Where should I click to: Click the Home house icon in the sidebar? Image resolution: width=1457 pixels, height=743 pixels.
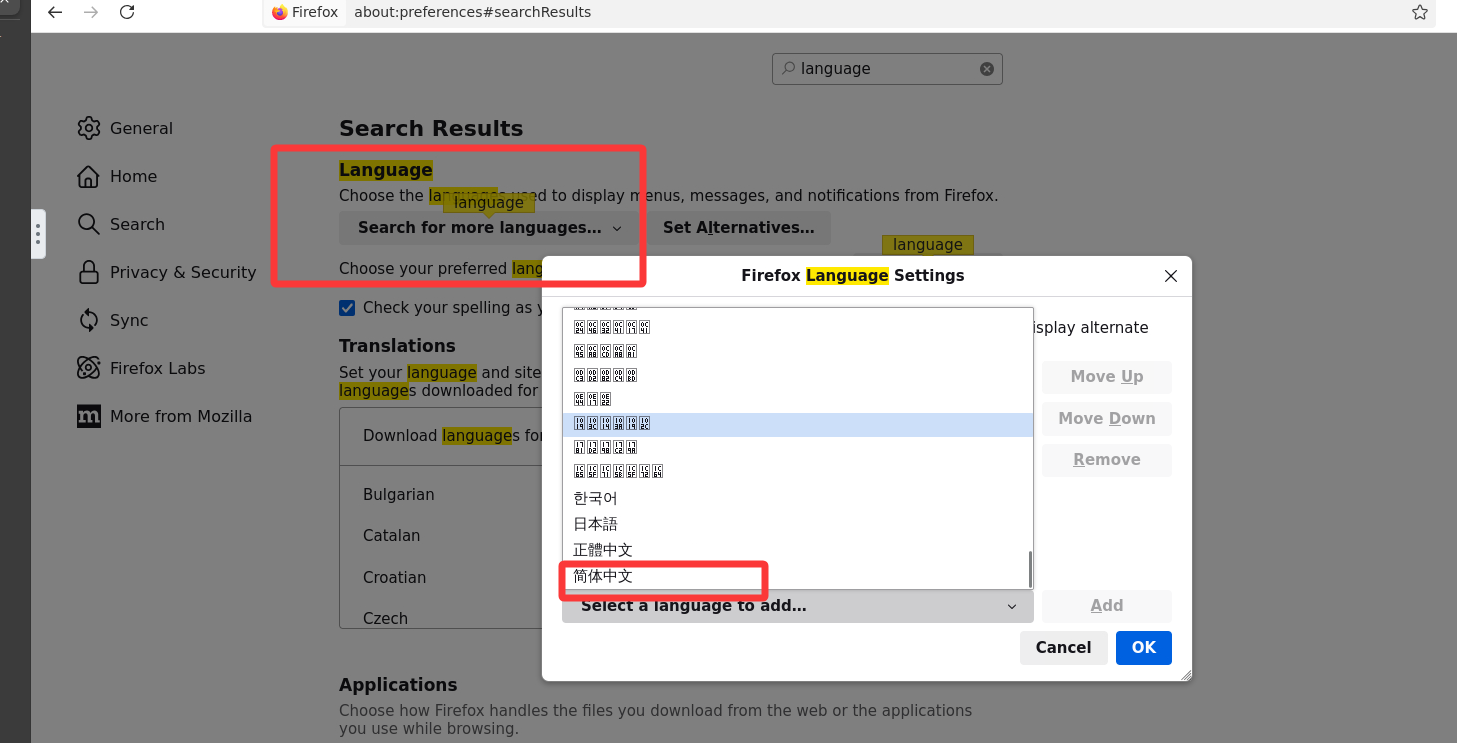click(x=89, y=176)
